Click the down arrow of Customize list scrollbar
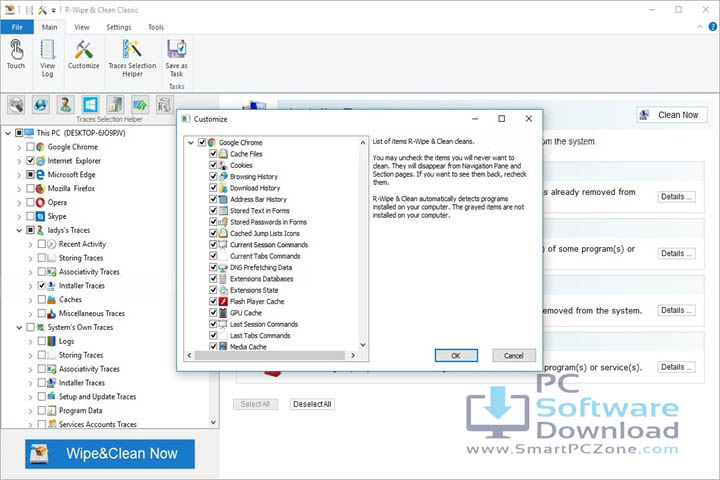 click(x=363, y=345)
